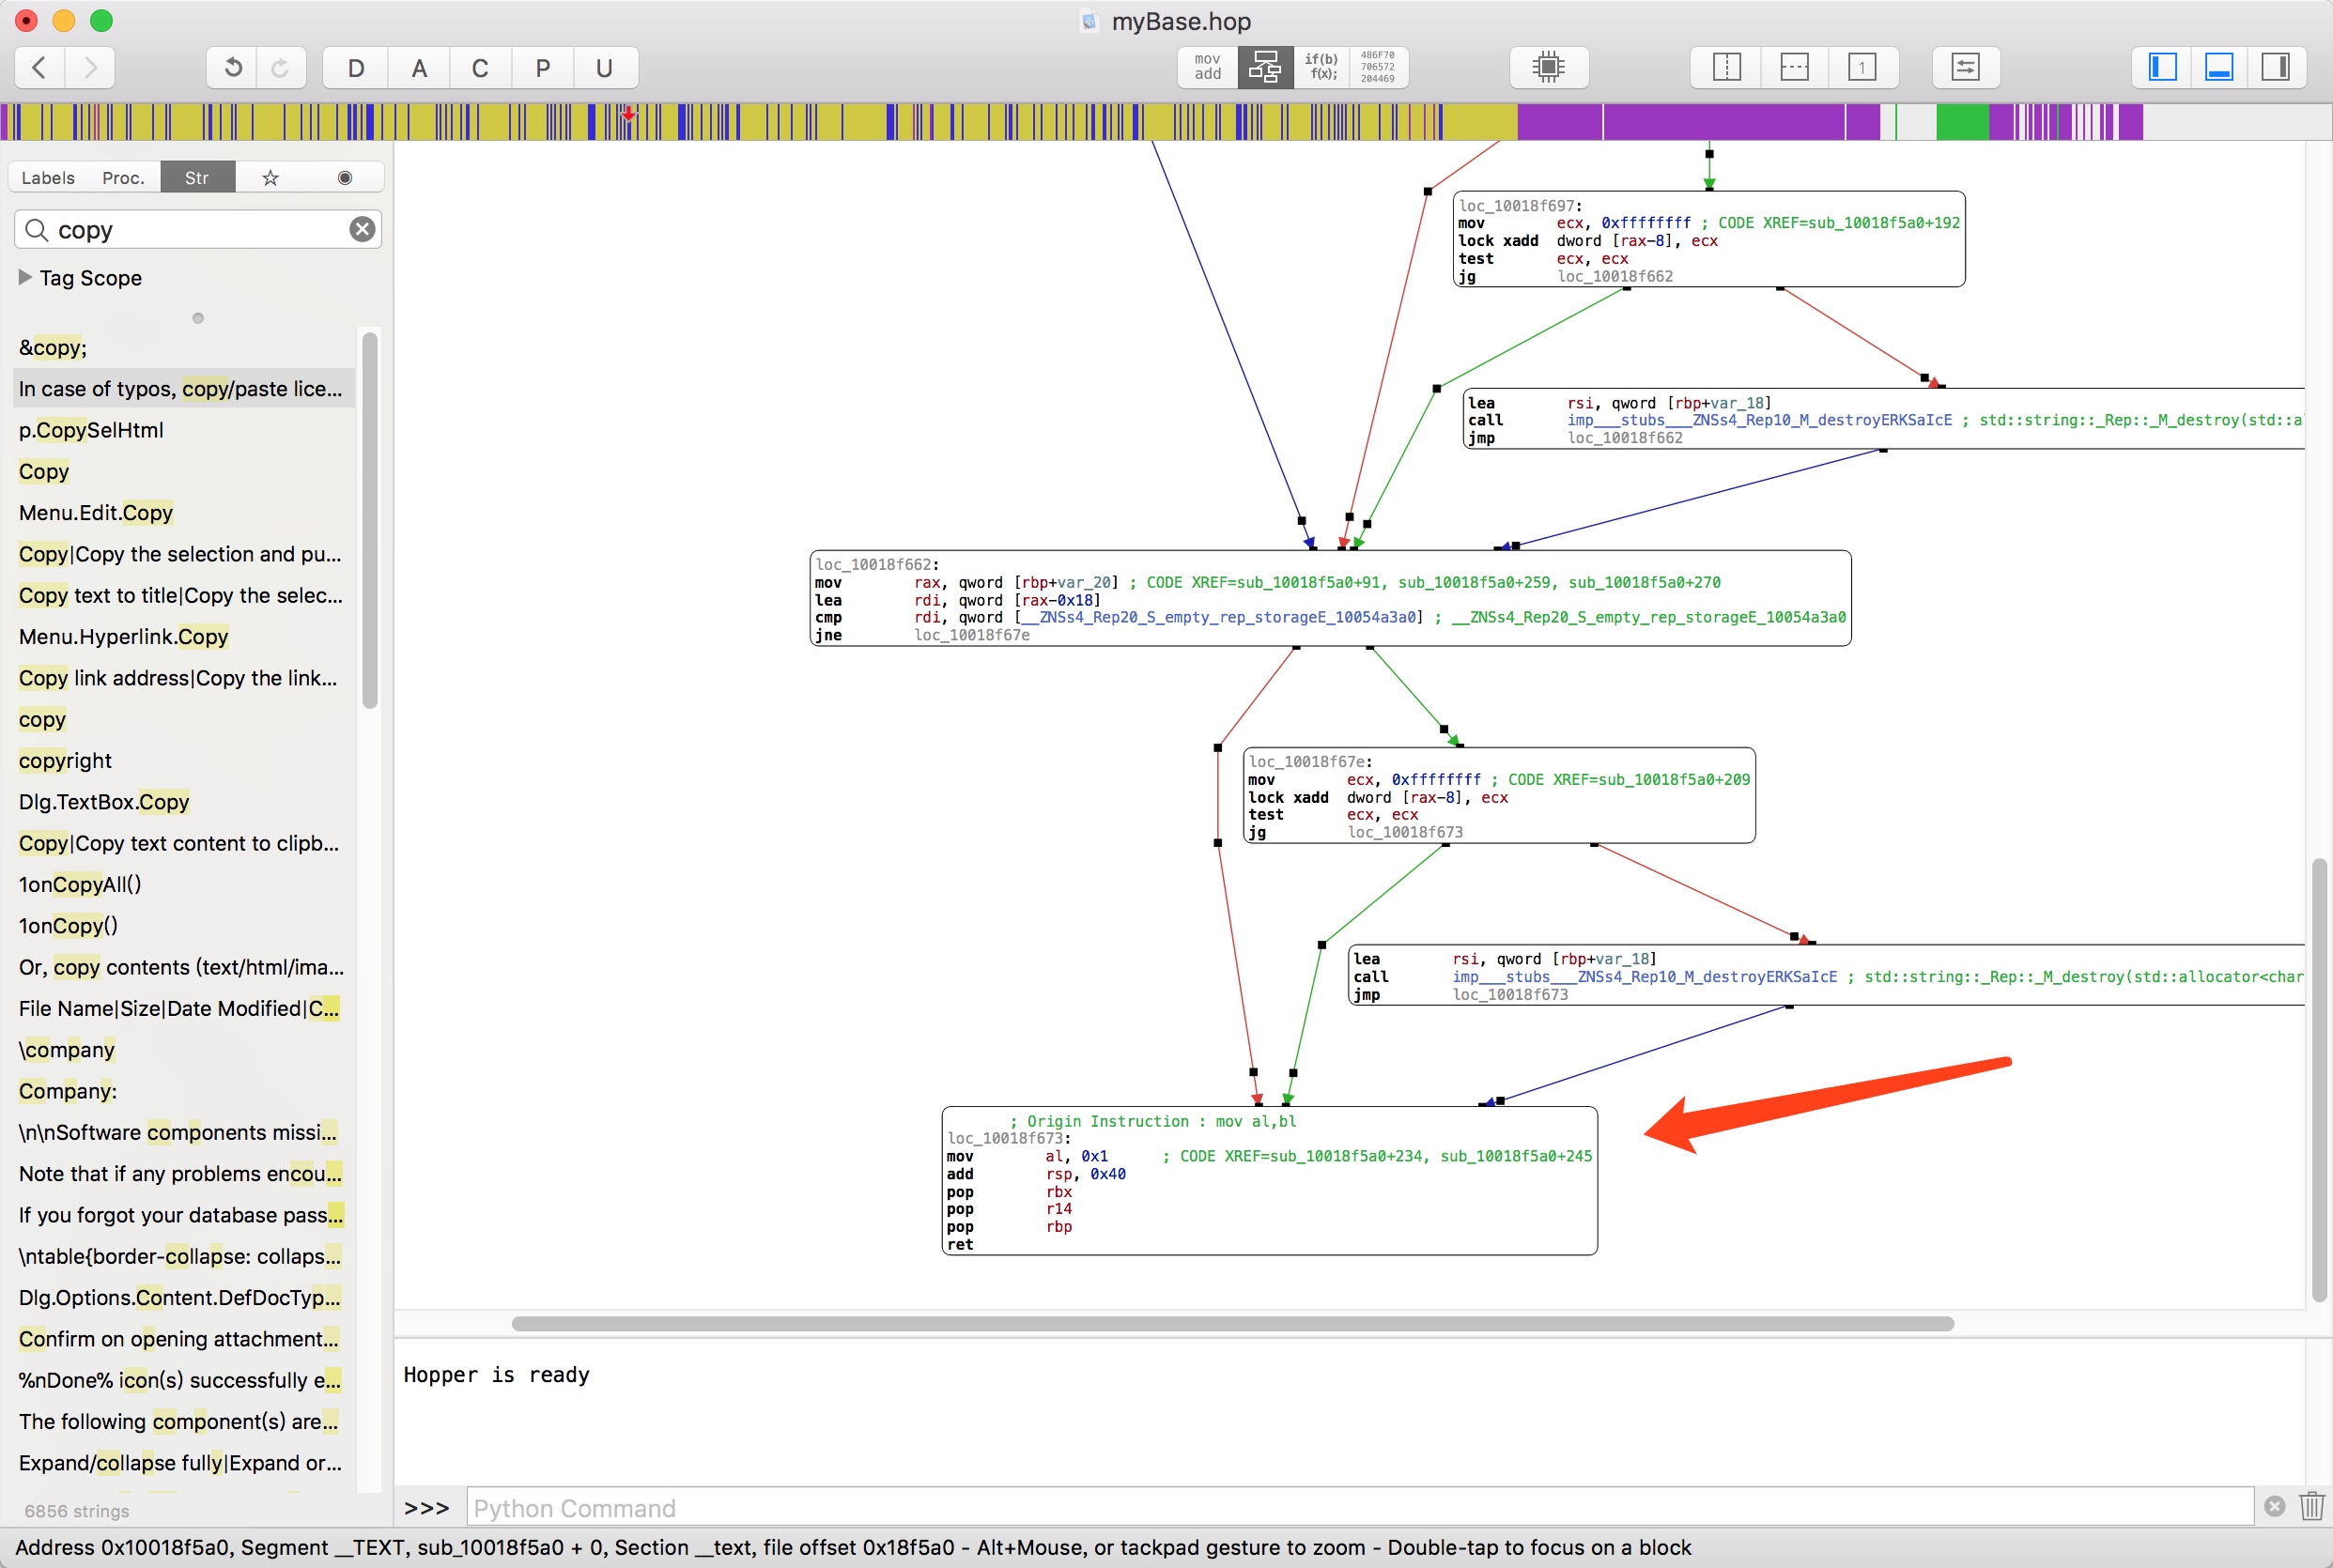
Task: Switch to control flow graph view
Action: 1264,68
